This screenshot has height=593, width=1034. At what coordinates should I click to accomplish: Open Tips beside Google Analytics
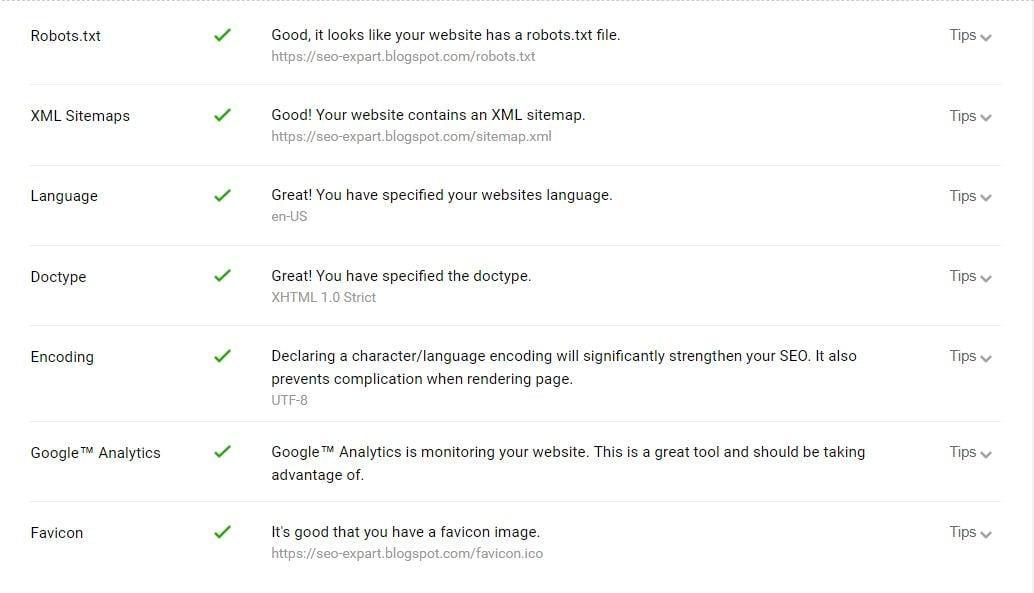[968, 452]
